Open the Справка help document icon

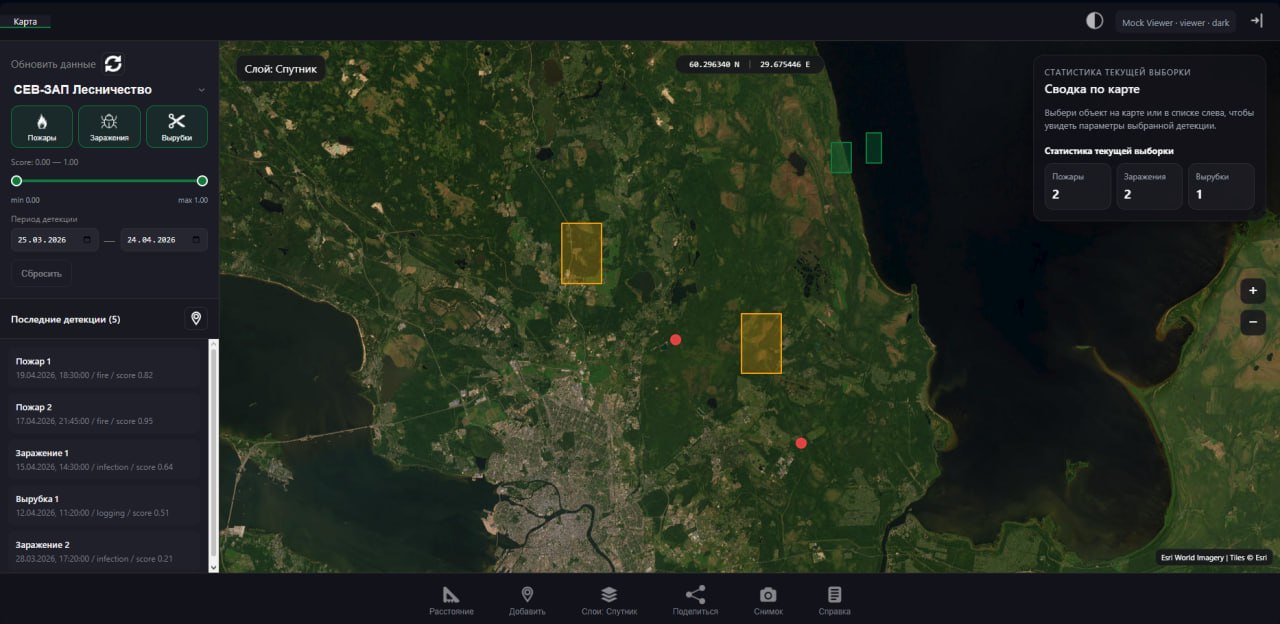point(834,601)
